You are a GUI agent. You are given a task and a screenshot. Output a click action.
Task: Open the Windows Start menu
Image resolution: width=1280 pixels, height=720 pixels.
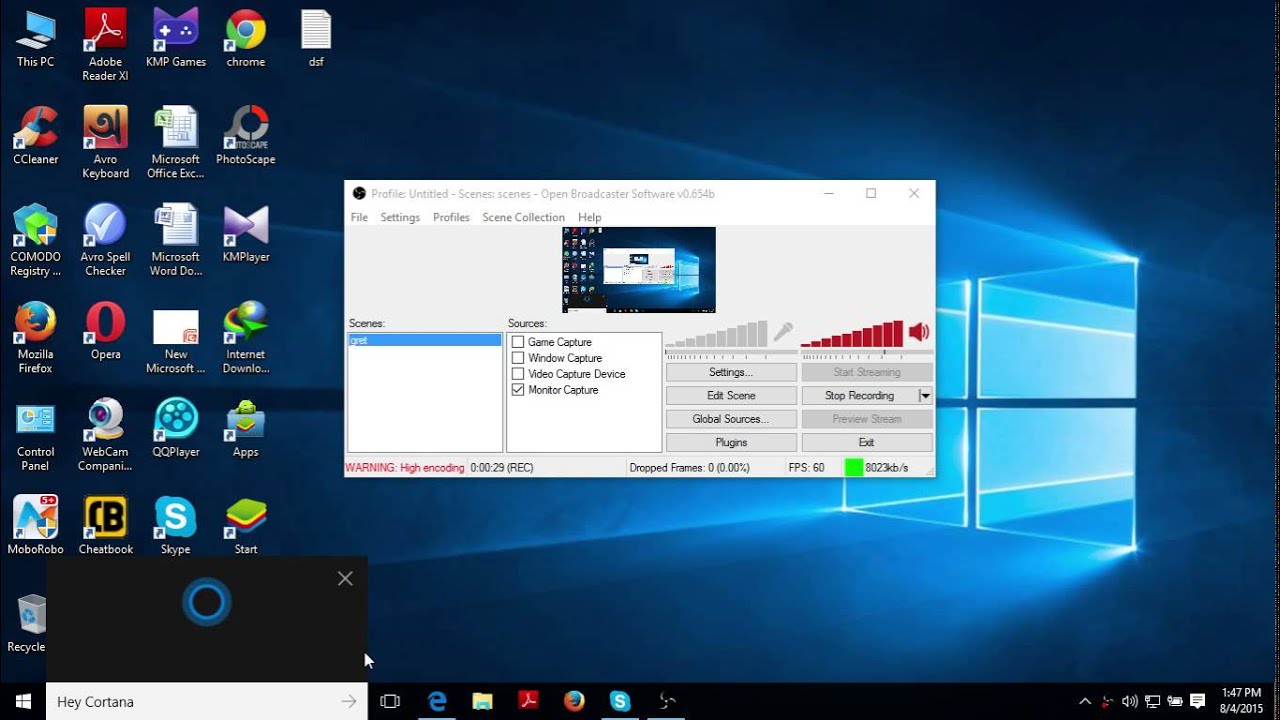pyautogui.click(x=23, y=702)
